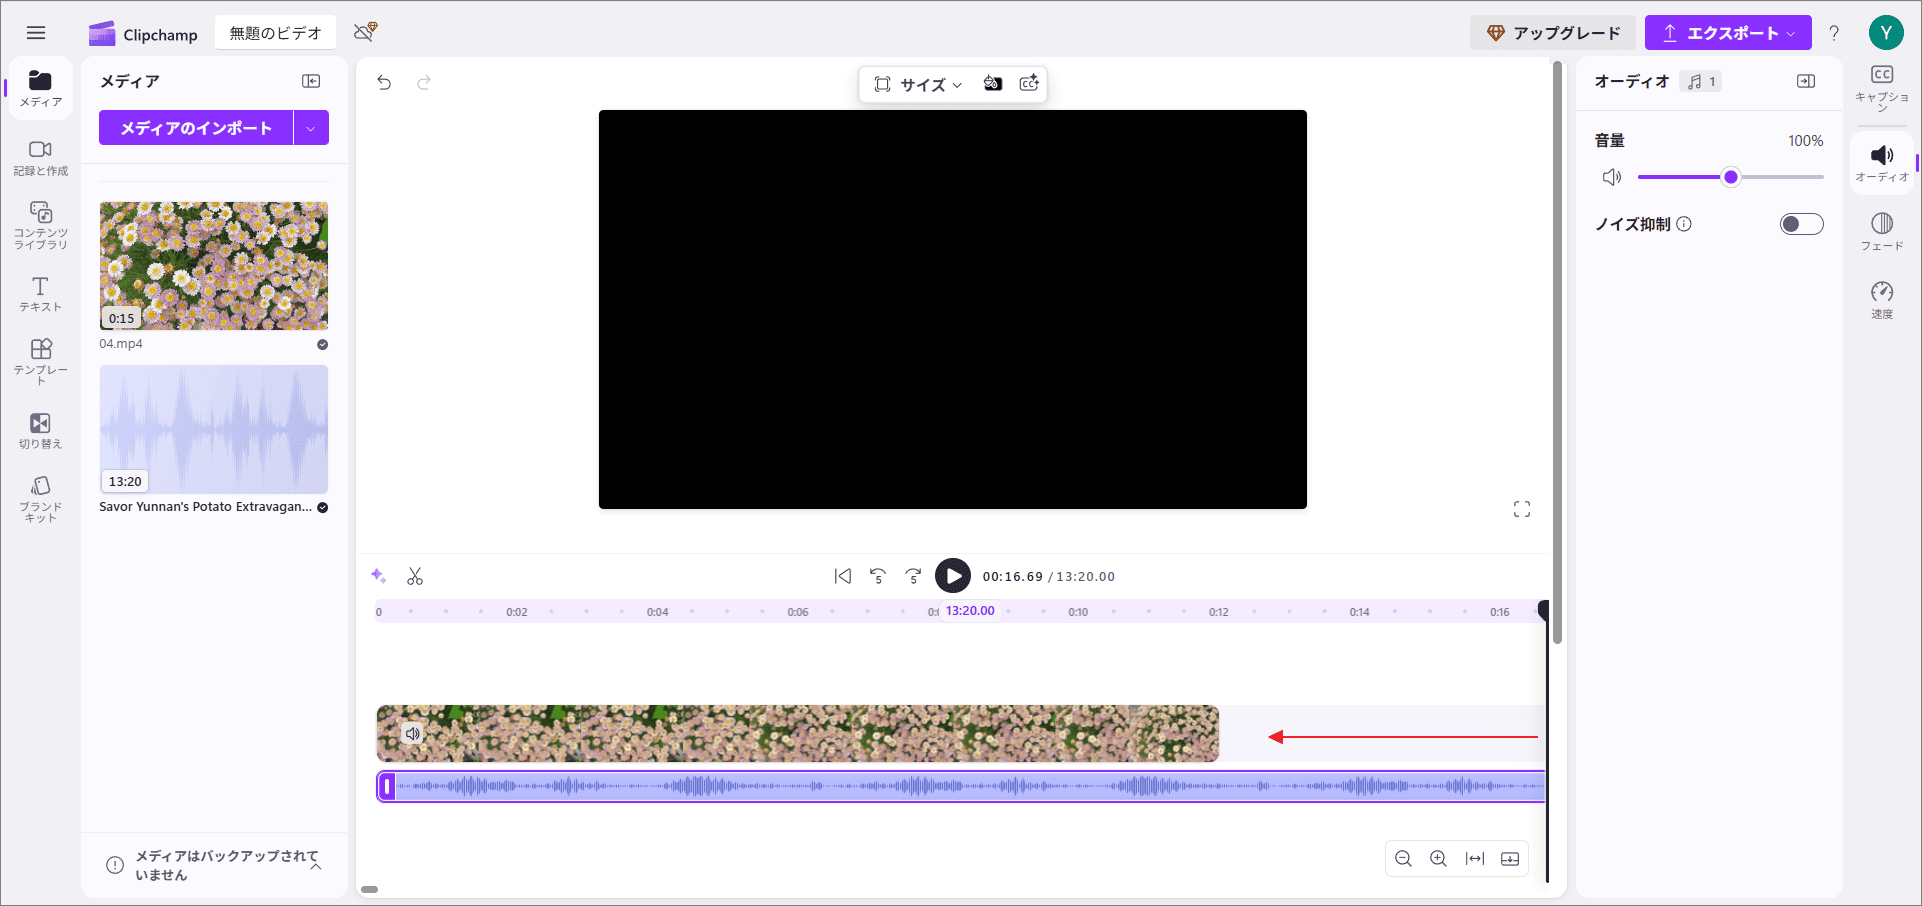Expand the backup warning notice chevron
Image resolution: width=1922 pixels, height=906 pixels.
(316, 865)
